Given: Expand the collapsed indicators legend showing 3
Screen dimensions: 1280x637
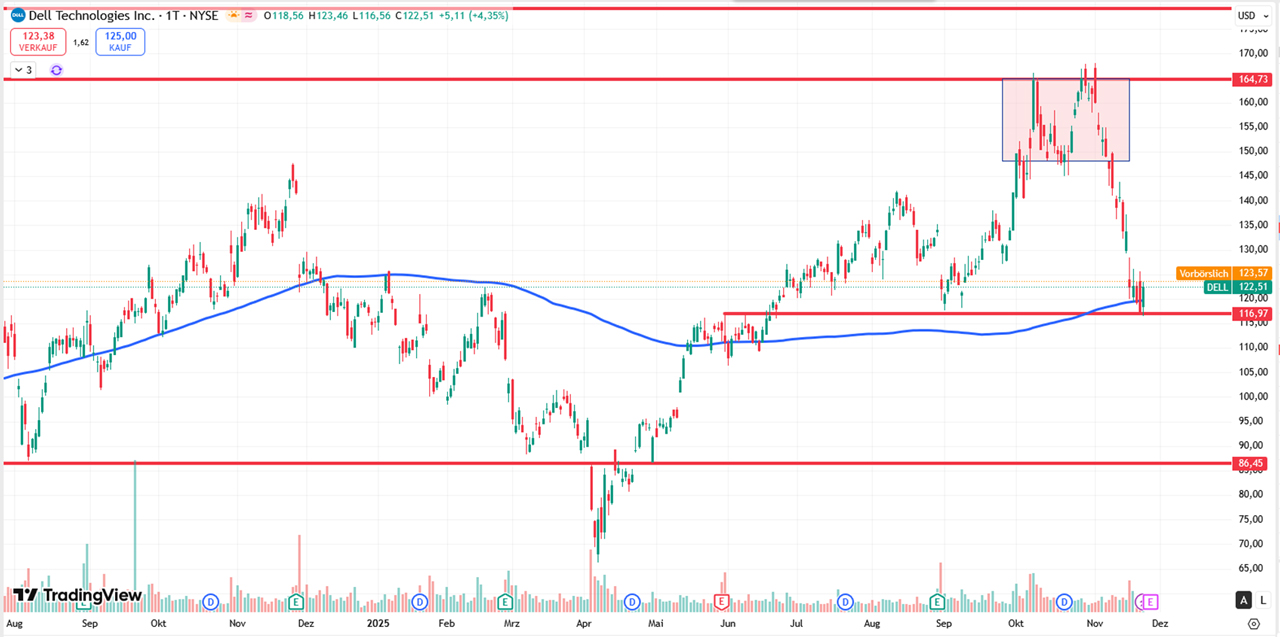Looking at the screenshot, I should point(22,70).
